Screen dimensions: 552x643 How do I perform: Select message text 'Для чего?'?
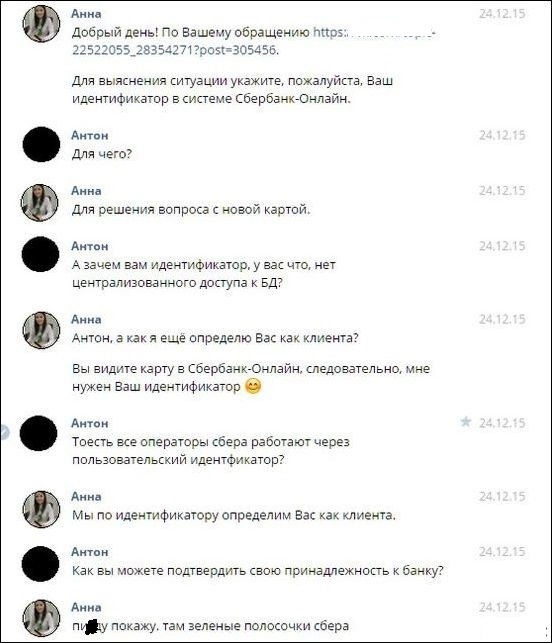pos(102,154)
